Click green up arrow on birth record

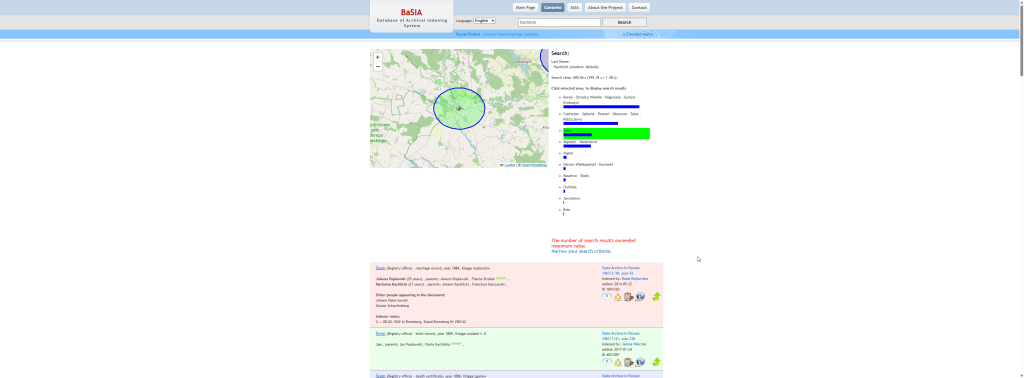coord(656,362)
